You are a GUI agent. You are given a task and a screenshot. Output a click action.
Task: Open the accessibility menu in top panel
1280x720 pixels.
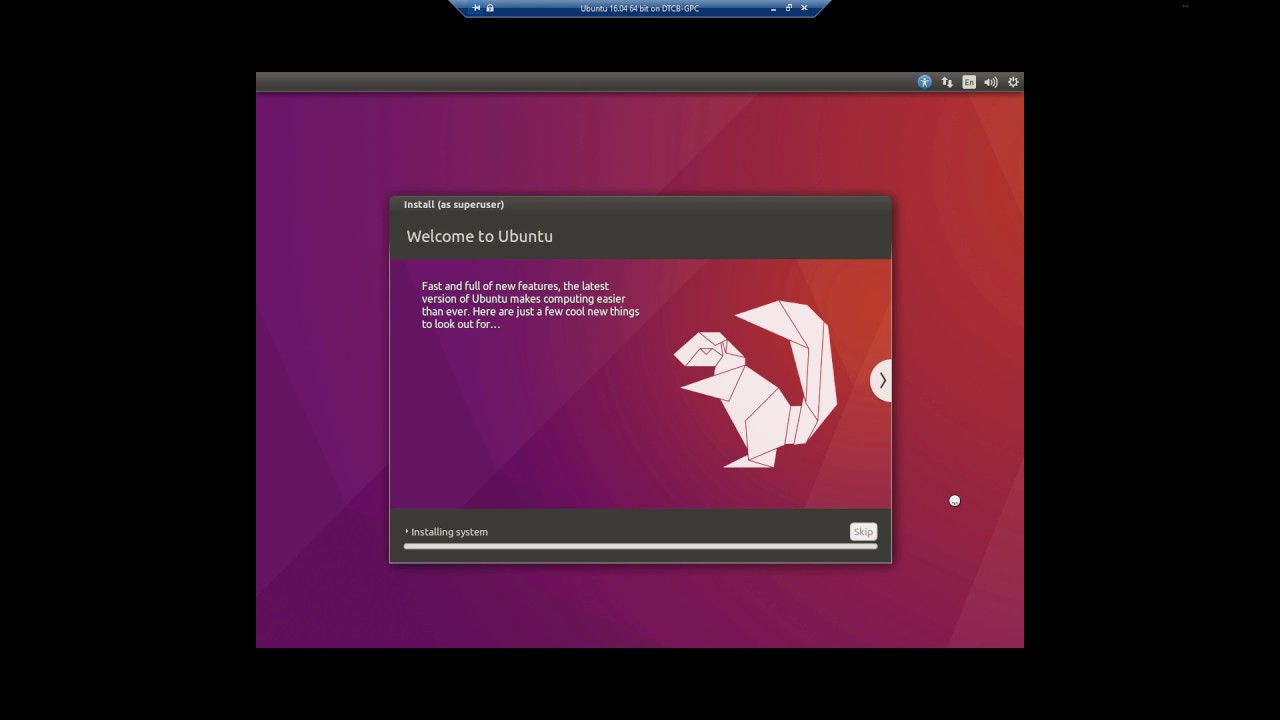click(x=924, y=82)
